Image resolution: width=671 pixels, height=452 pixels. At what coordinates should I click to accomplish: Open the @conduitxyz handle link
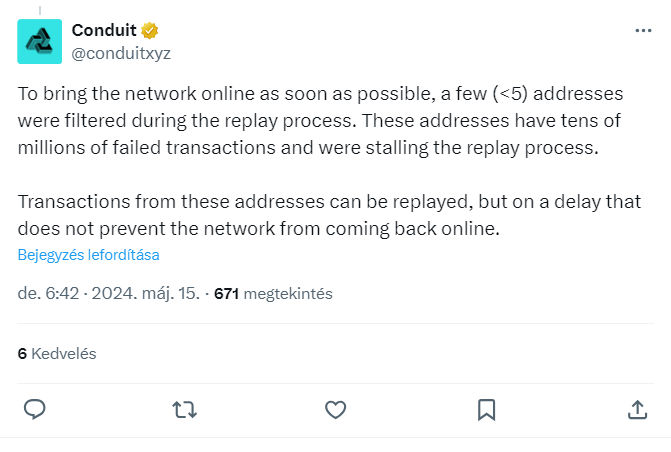[121, 54]
